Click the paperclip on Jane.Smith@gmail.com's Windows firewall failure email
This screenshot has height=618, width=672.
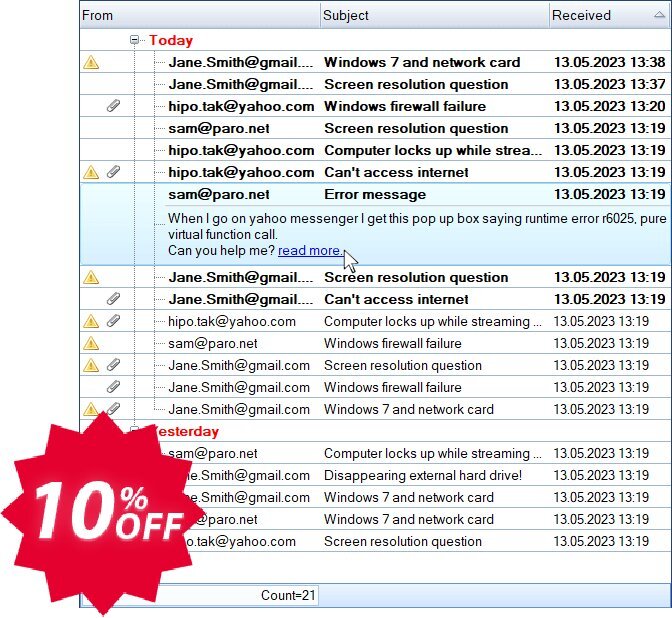(x=113, y=387)
